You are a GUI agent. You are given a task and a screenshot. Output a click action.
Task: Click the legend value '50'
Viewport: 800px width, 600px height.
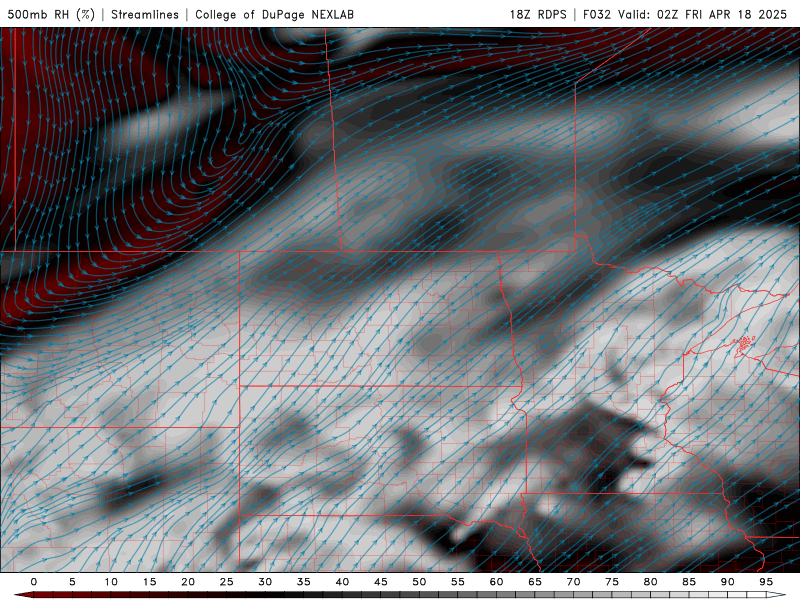pyautogui.click(x=419, y=582)
